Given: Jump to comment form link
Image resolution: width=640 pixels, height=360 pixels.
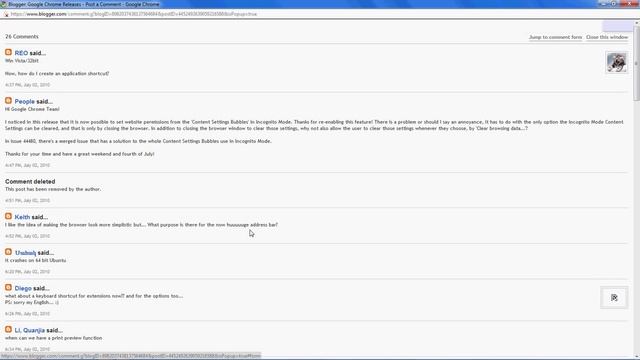Looking at the screenshot, I should pos(556,37).
